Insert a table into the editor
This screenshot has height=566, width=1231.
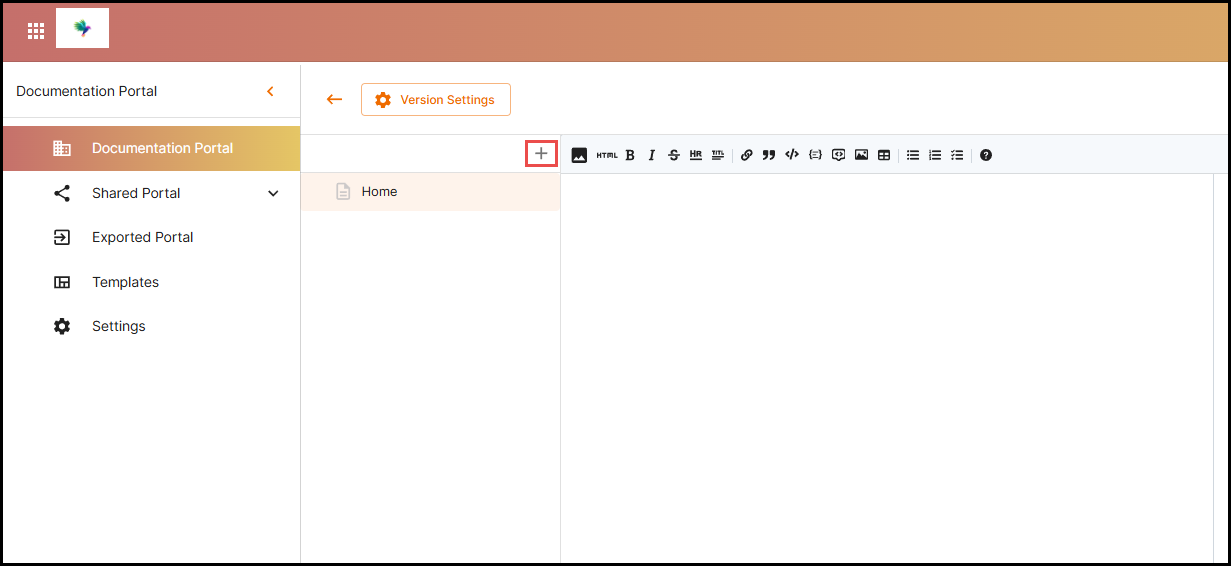[884, 155]
